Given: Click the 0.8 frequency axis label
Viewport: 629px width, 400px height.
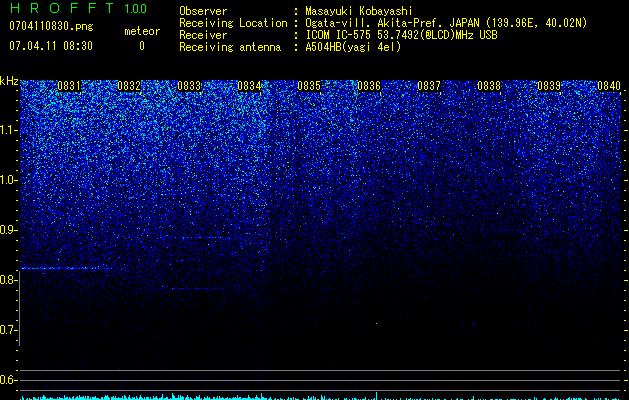Looking at the screenshot, I should (9, 280).
